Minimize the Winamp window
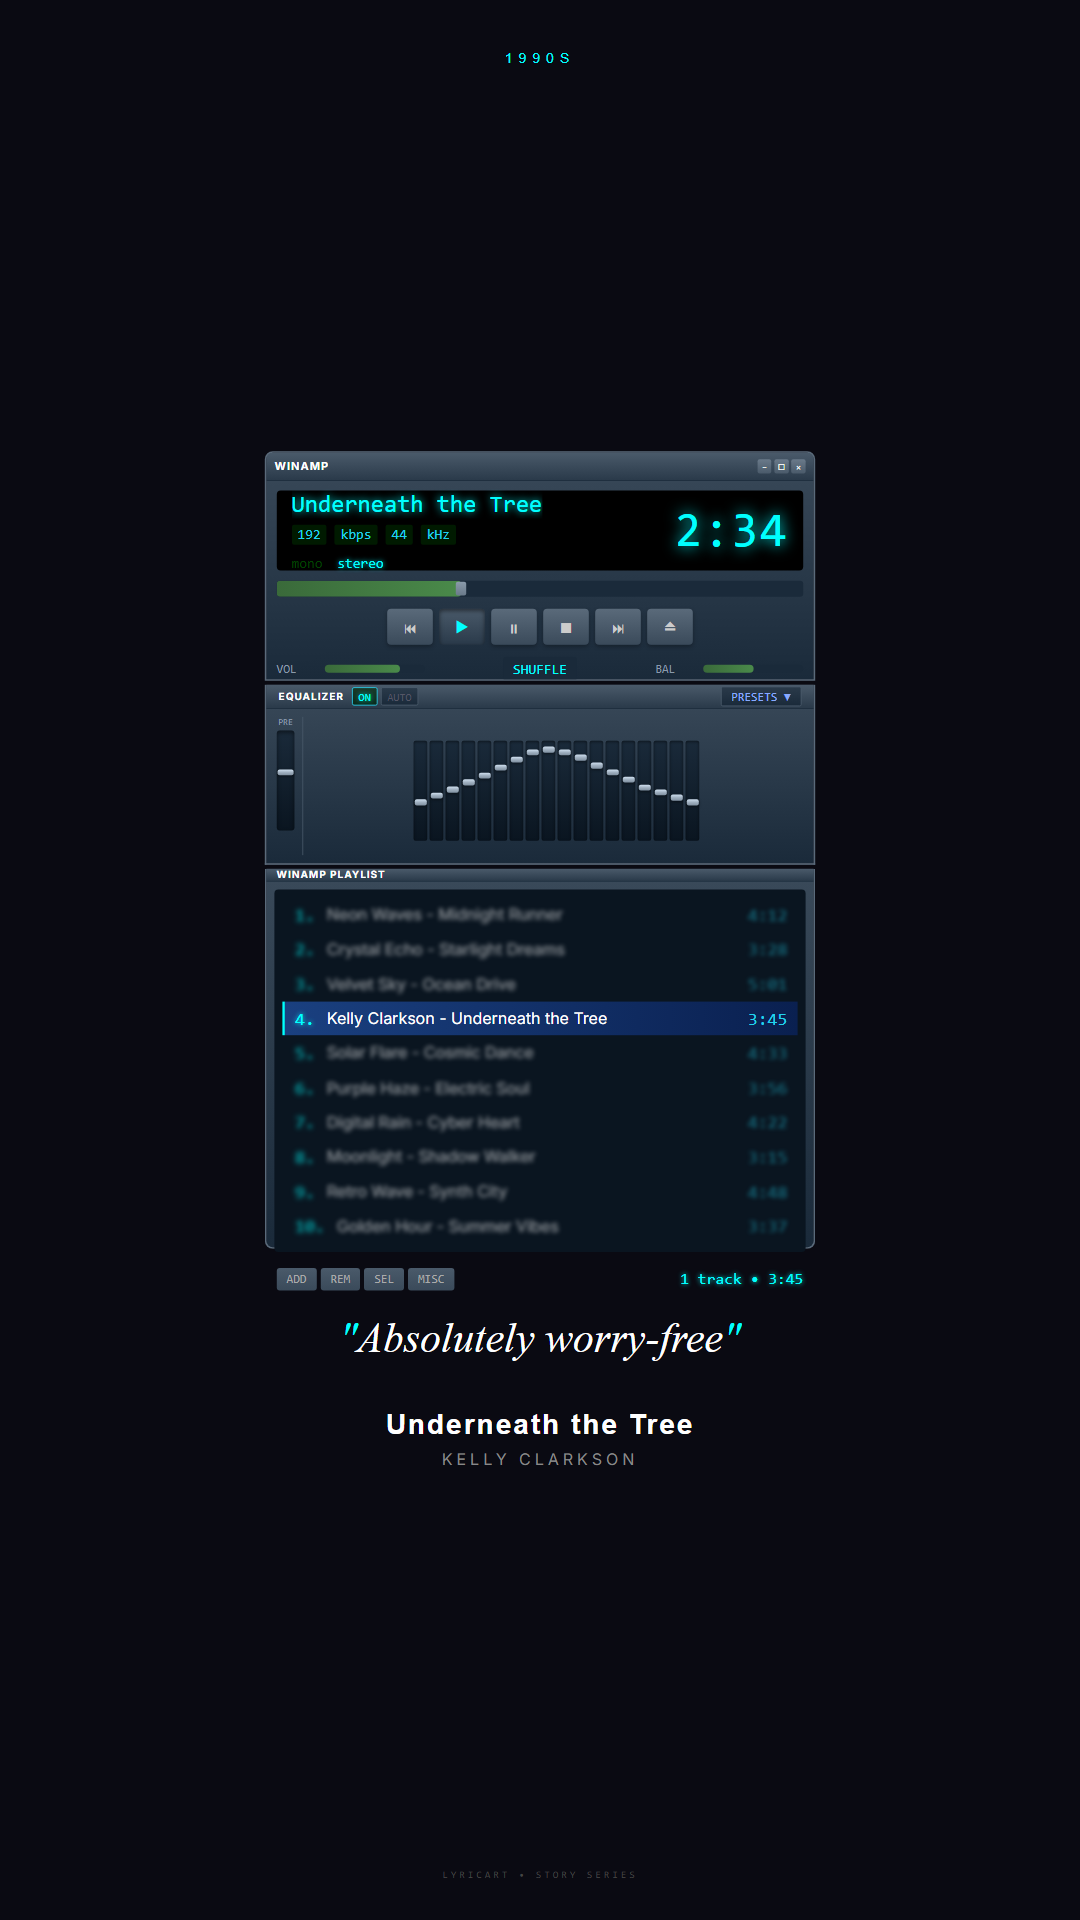Viewport: 1080px width, 1920px height. 764,467
